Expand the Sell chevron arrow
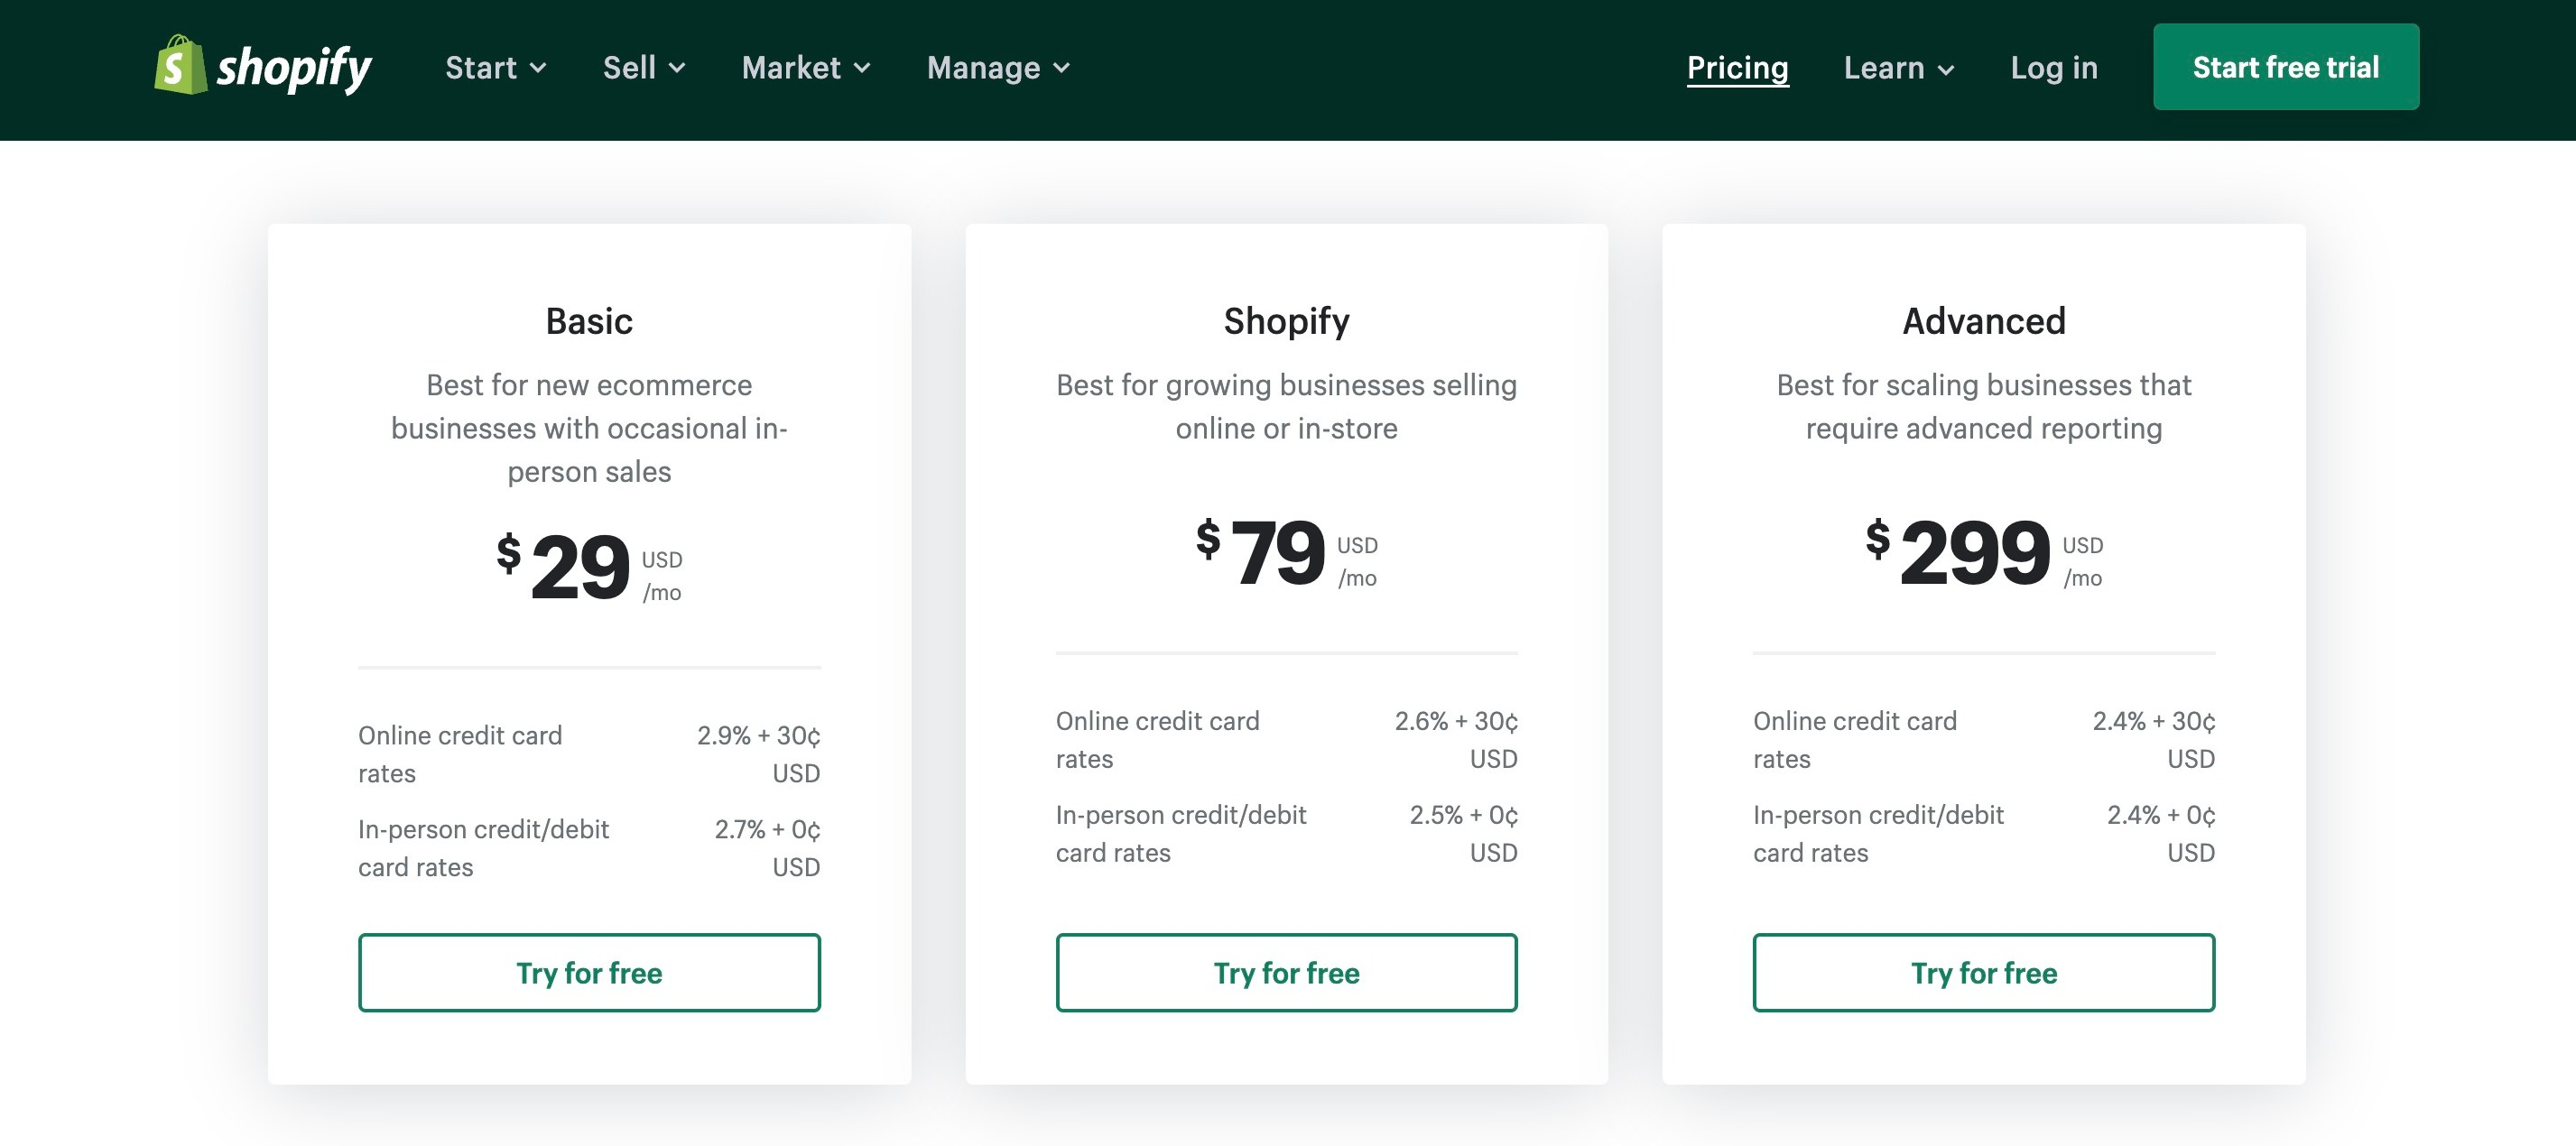The image size is (2576, 1146). click(677, 69)
